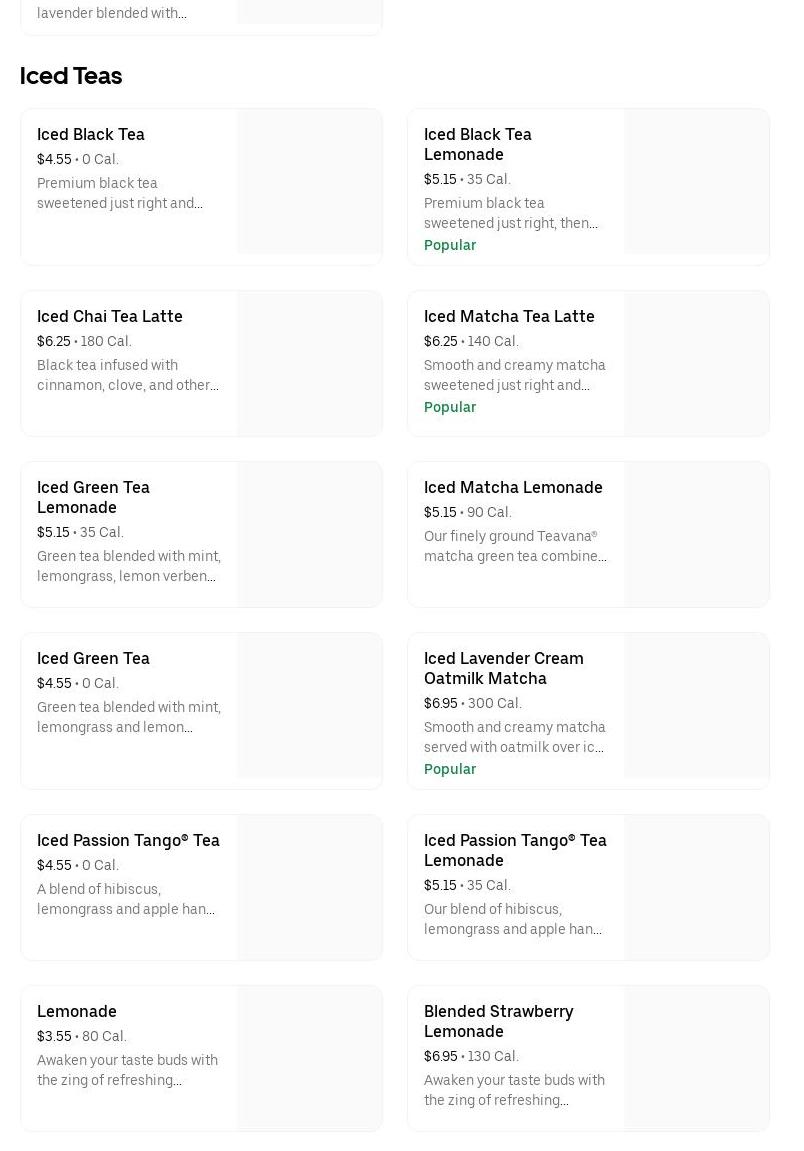
Task: Click the Iced Chai Tea Latte thumbnail
Action: point(310,363)
